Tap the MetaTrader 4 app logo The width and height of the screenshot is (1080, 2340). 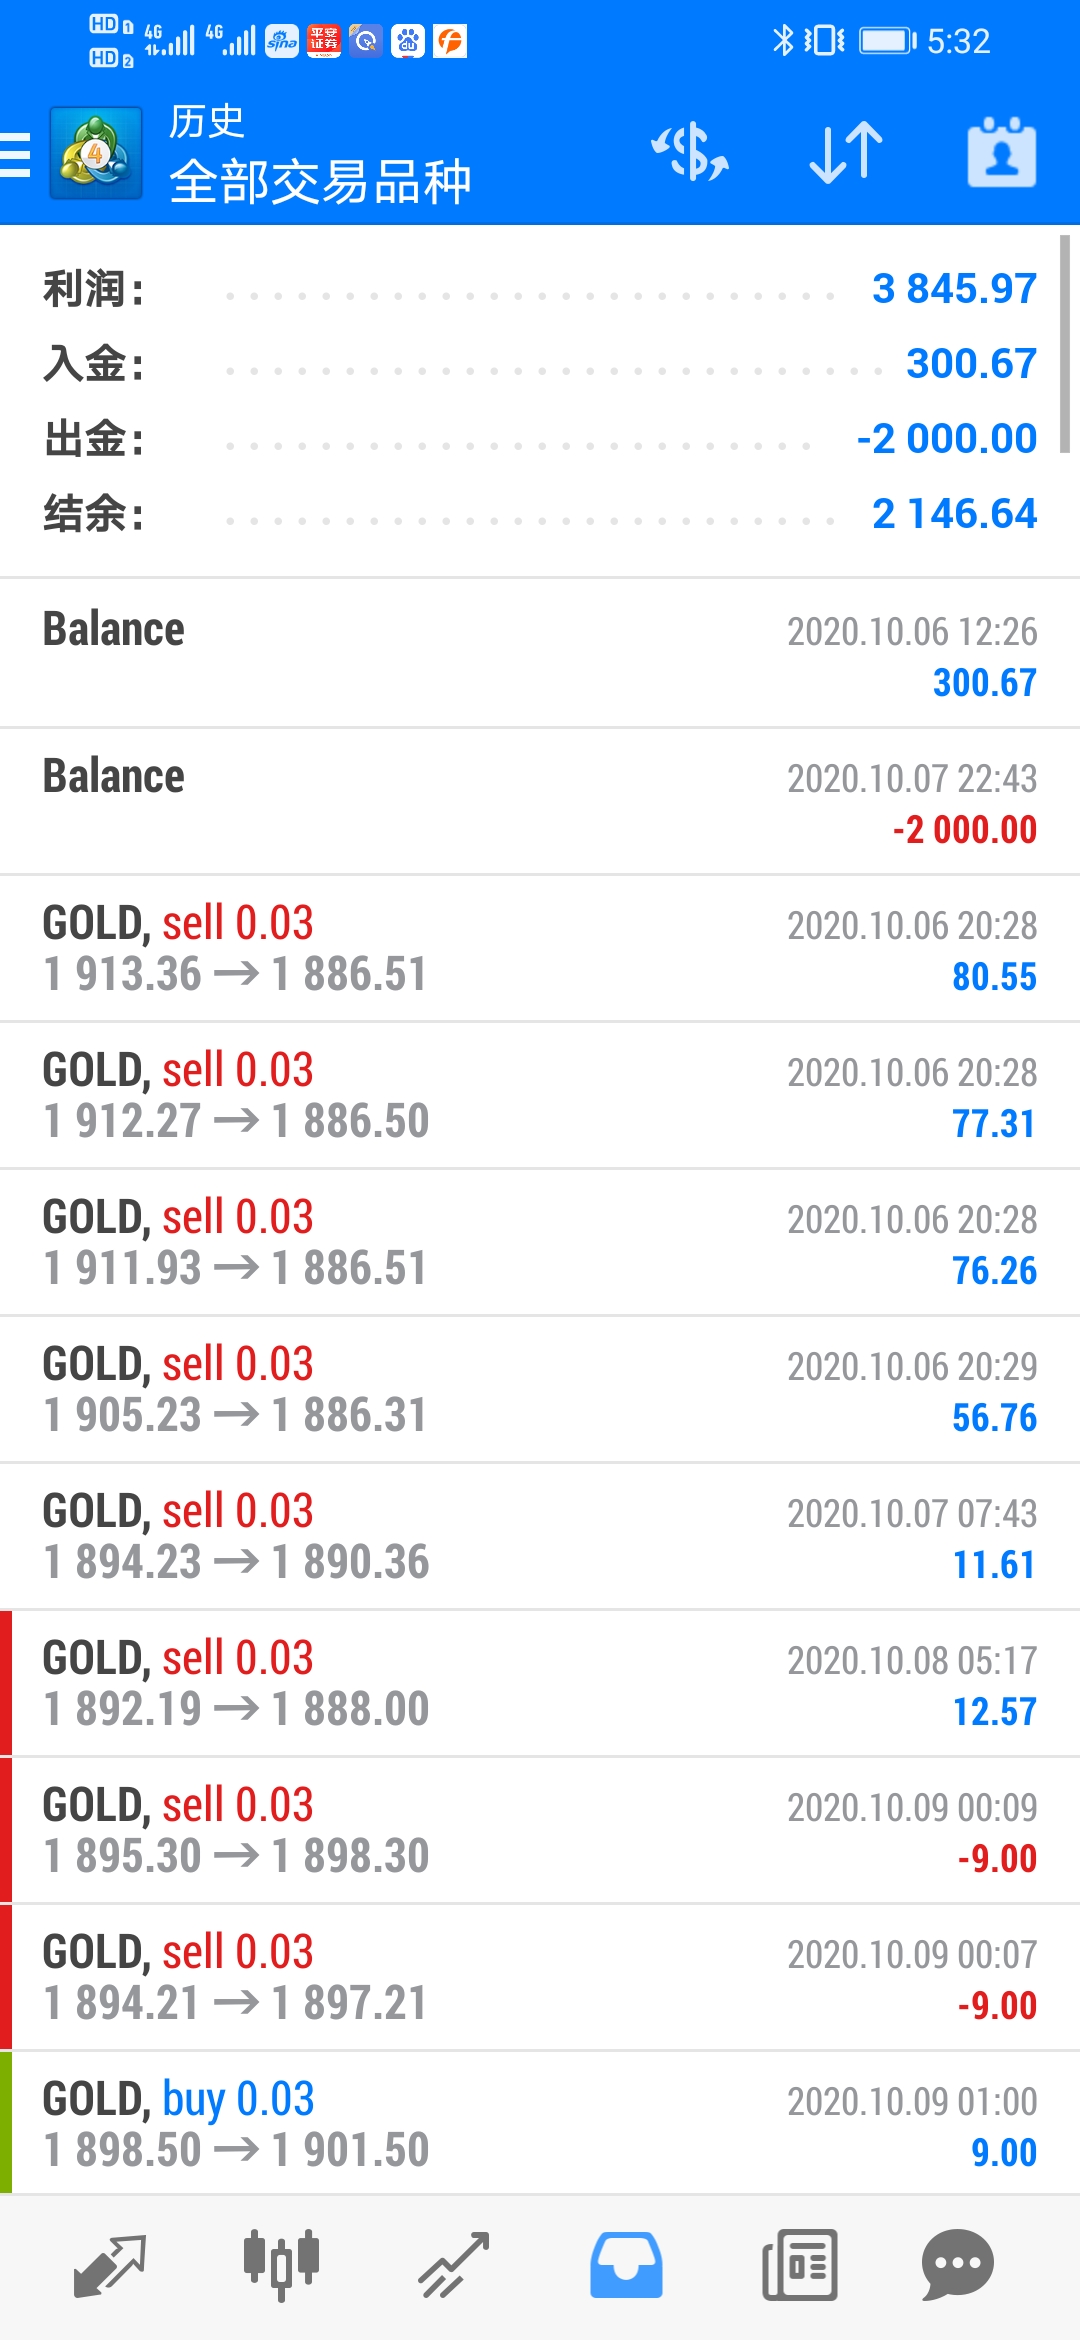95,154
